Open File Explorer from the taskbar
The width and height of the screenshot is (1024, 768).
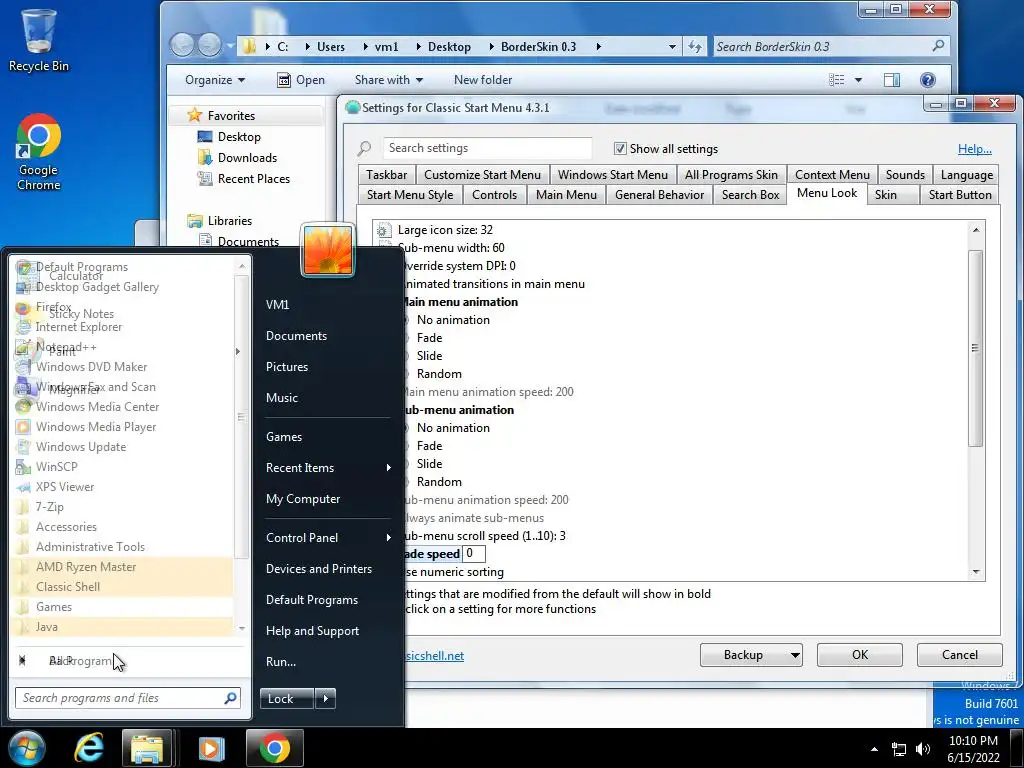147,748
